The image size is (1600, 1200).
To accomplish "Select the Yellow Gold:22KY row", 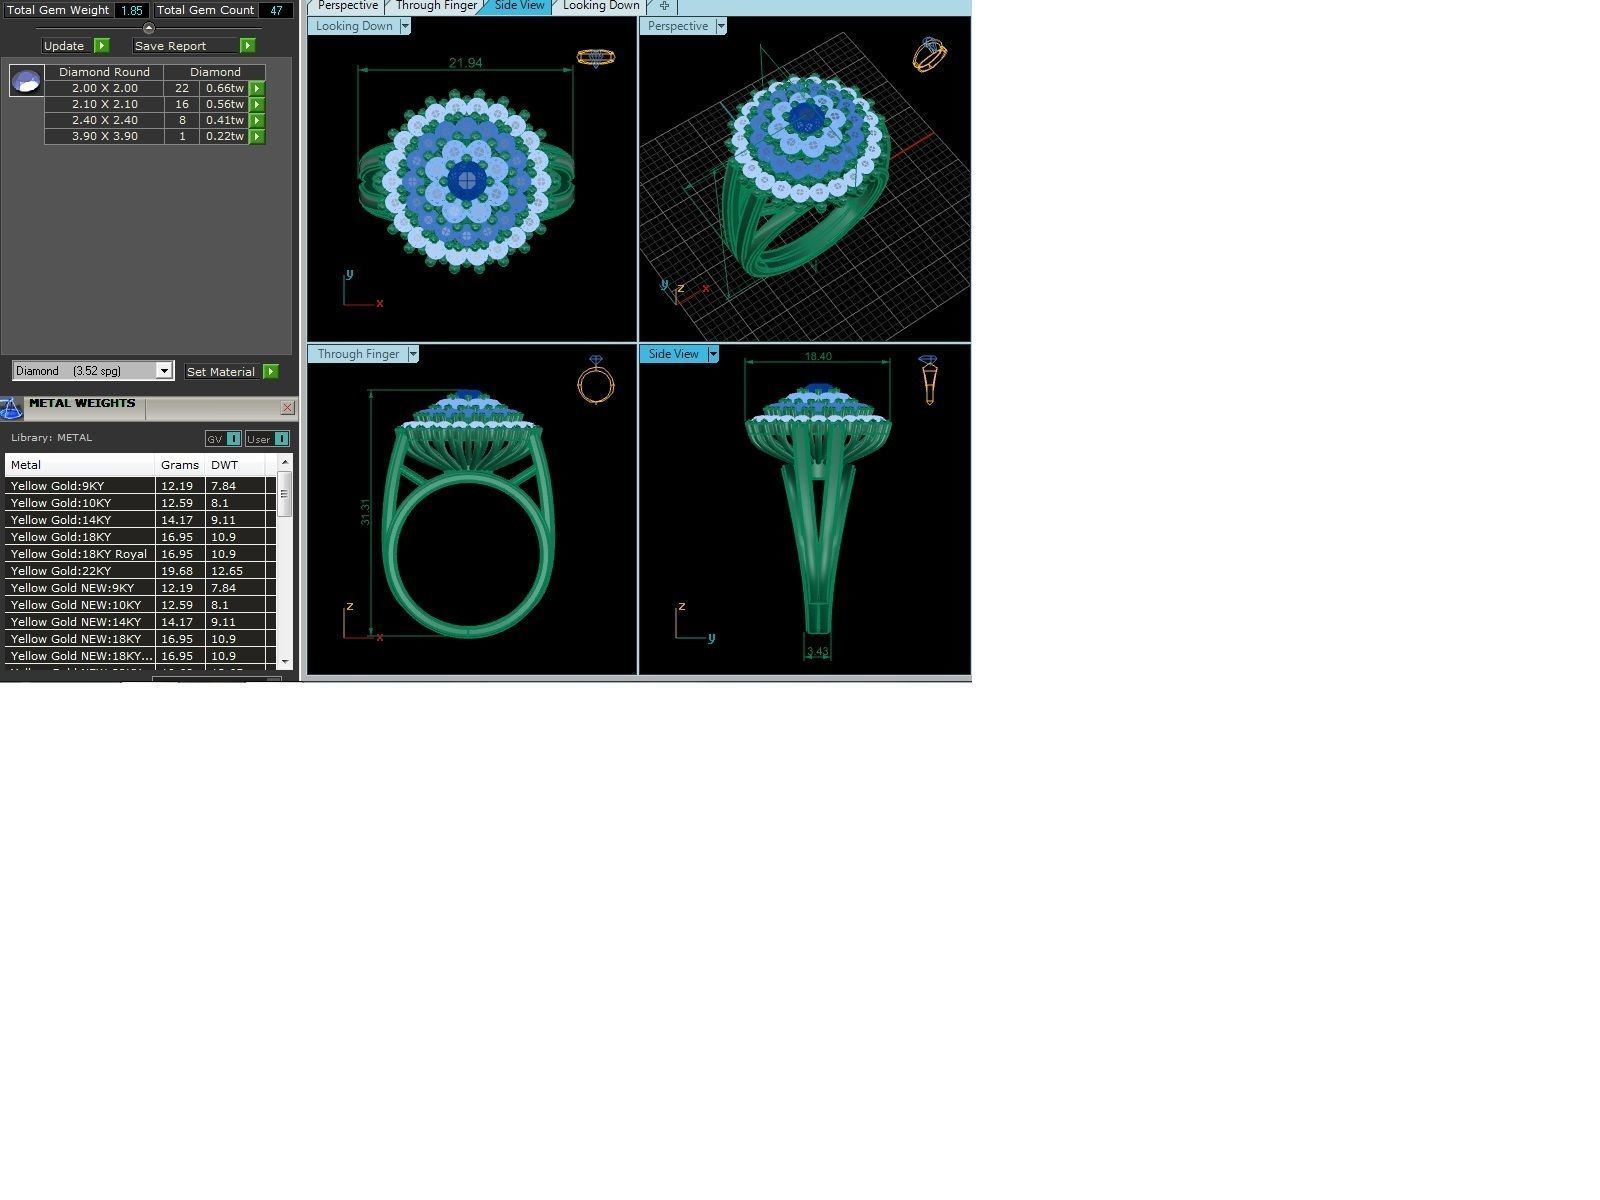I will 140,571.
